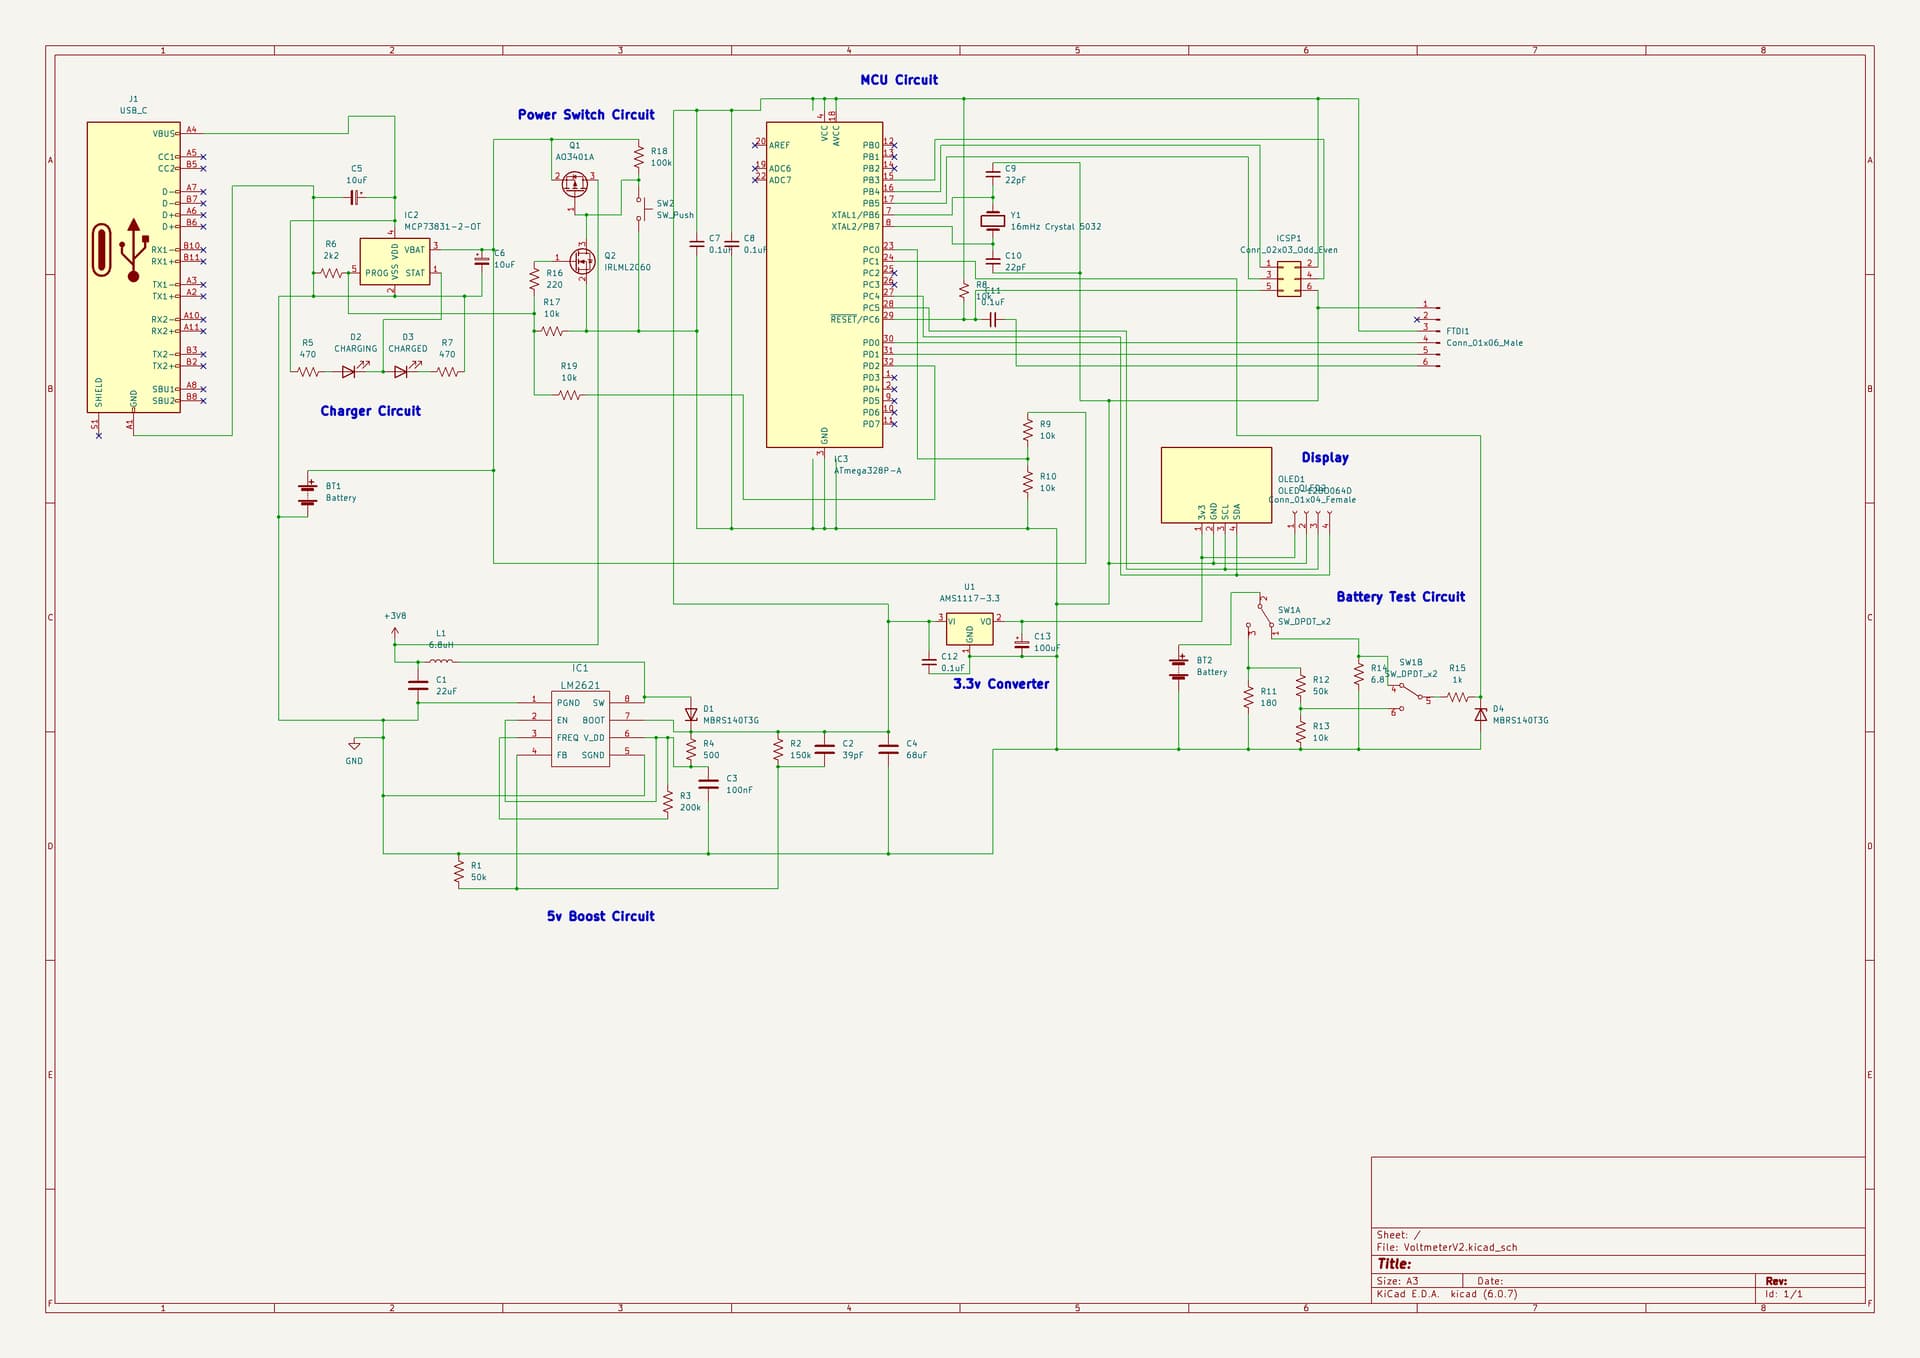Click the SW1A DPDT switch symbol
The height and width of the screenshot is (1358, 1920).
[x=1264, y=616]
